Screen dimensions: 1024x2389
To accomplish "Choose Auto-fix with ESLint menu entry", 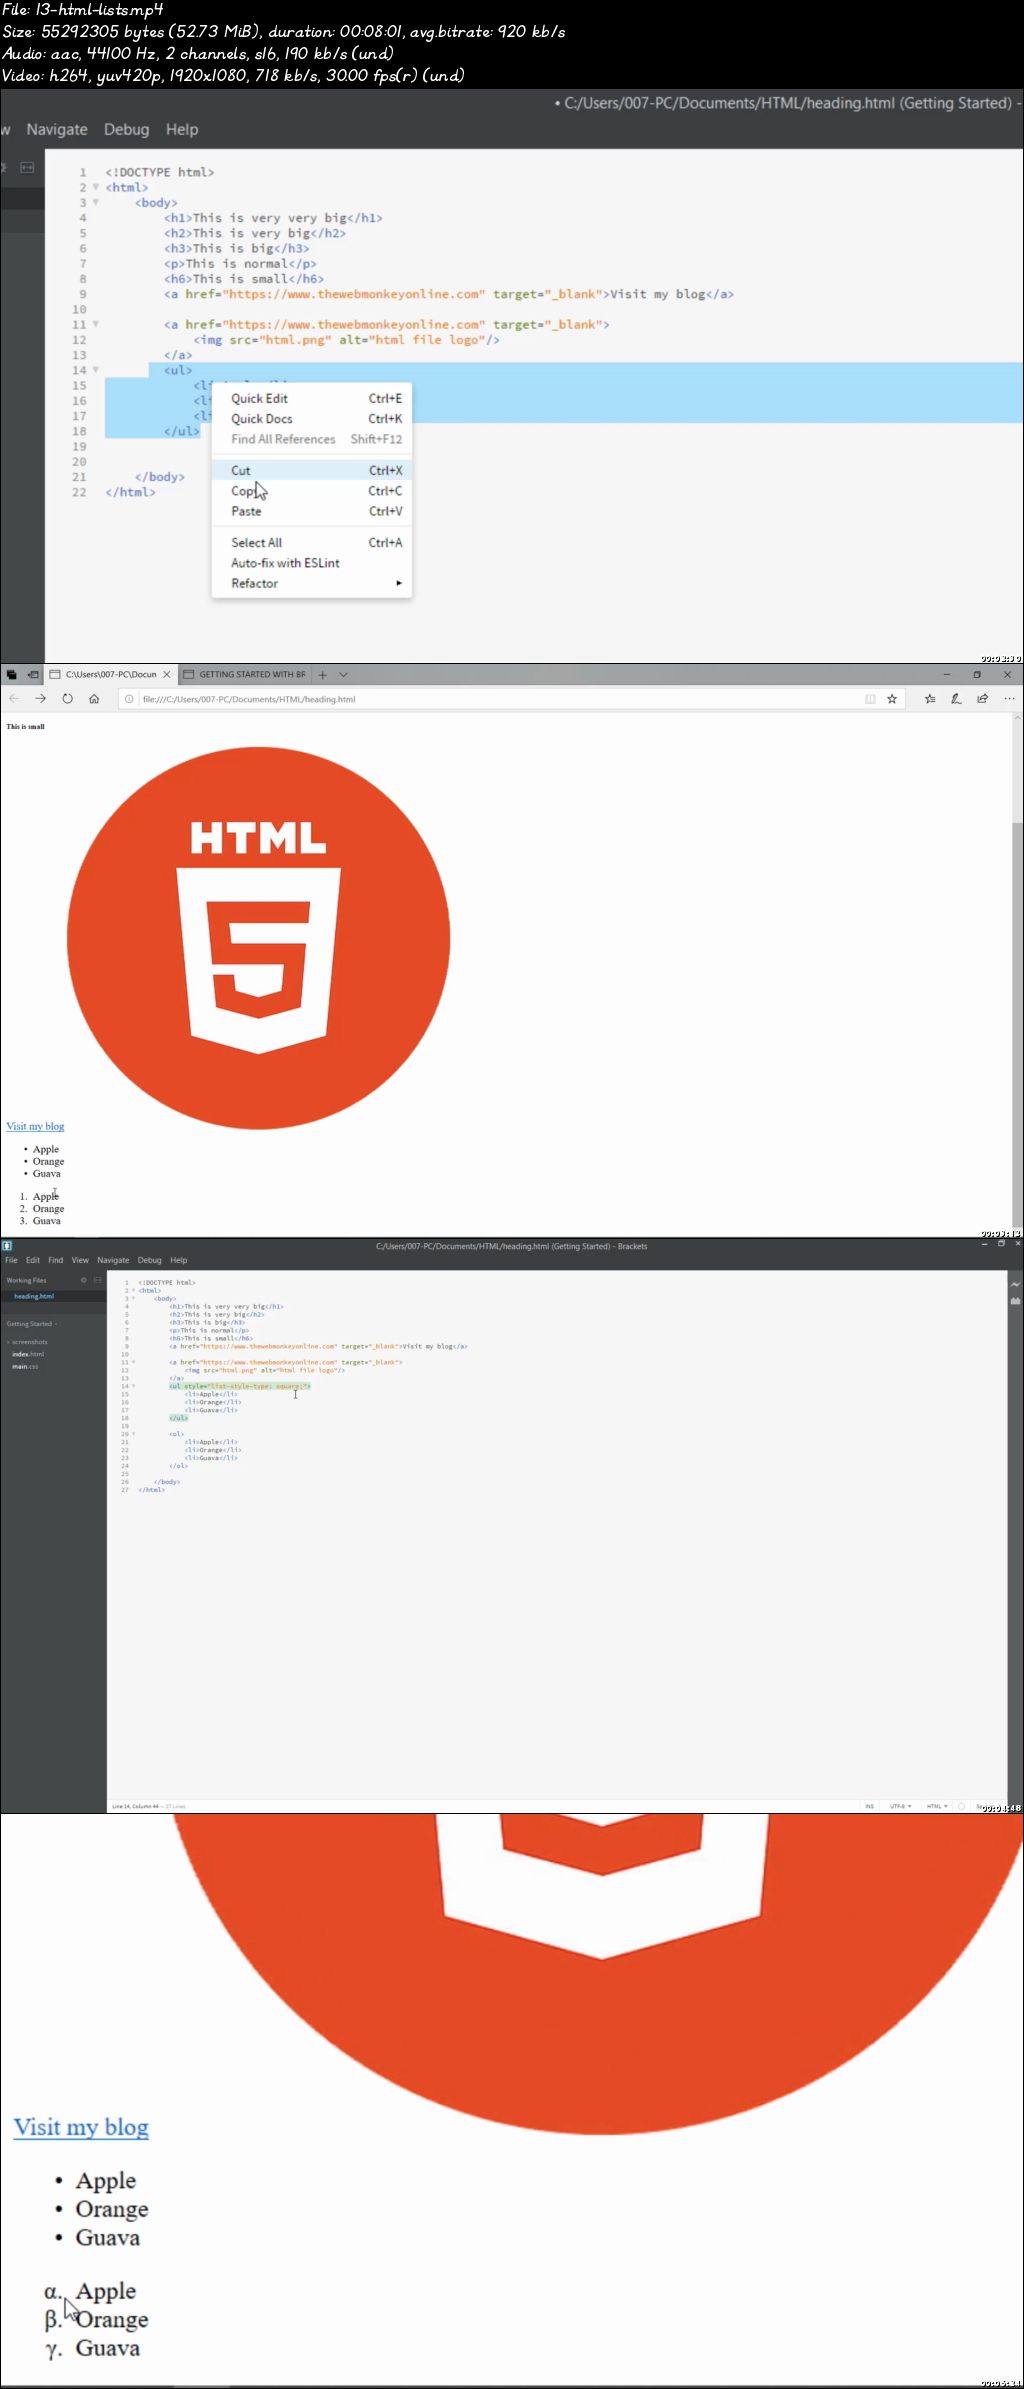I will click(x=312, y=563).
